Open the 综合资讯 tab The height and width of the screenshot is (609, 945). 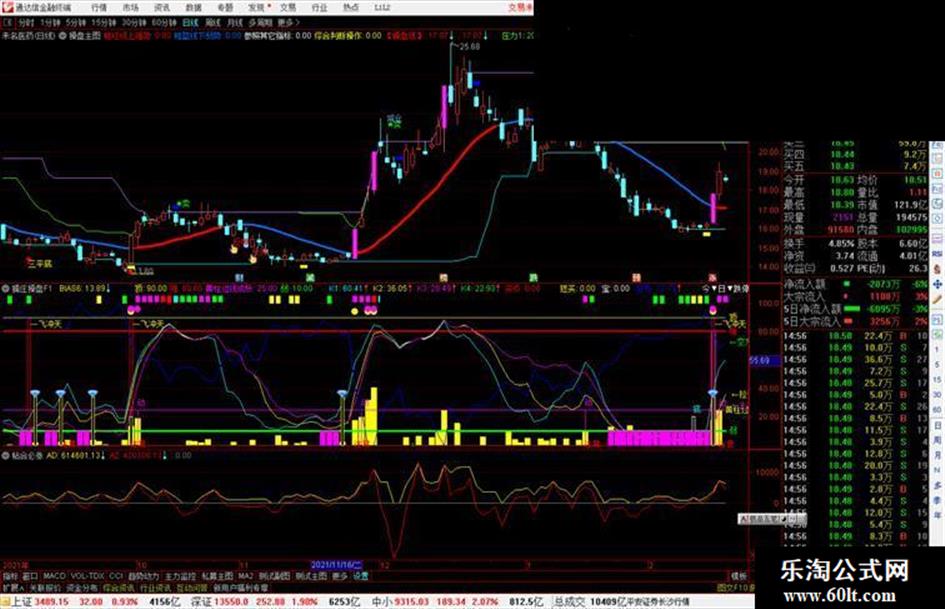119,587
